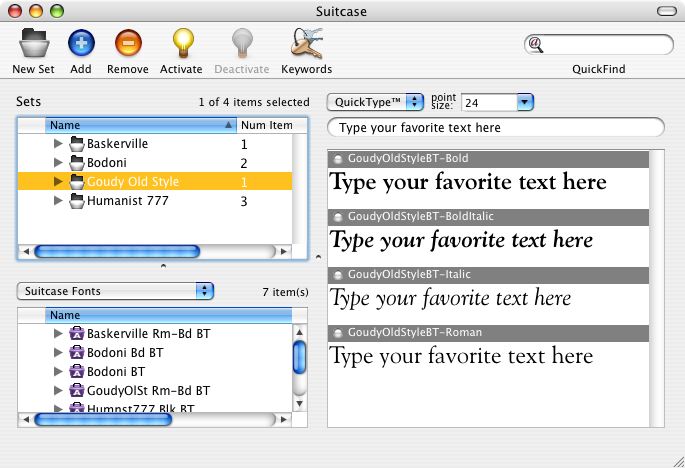Viewport: 685px width, 468px height.
Task: Expand the Bodoni set
Action: click(x=58, y=163)
